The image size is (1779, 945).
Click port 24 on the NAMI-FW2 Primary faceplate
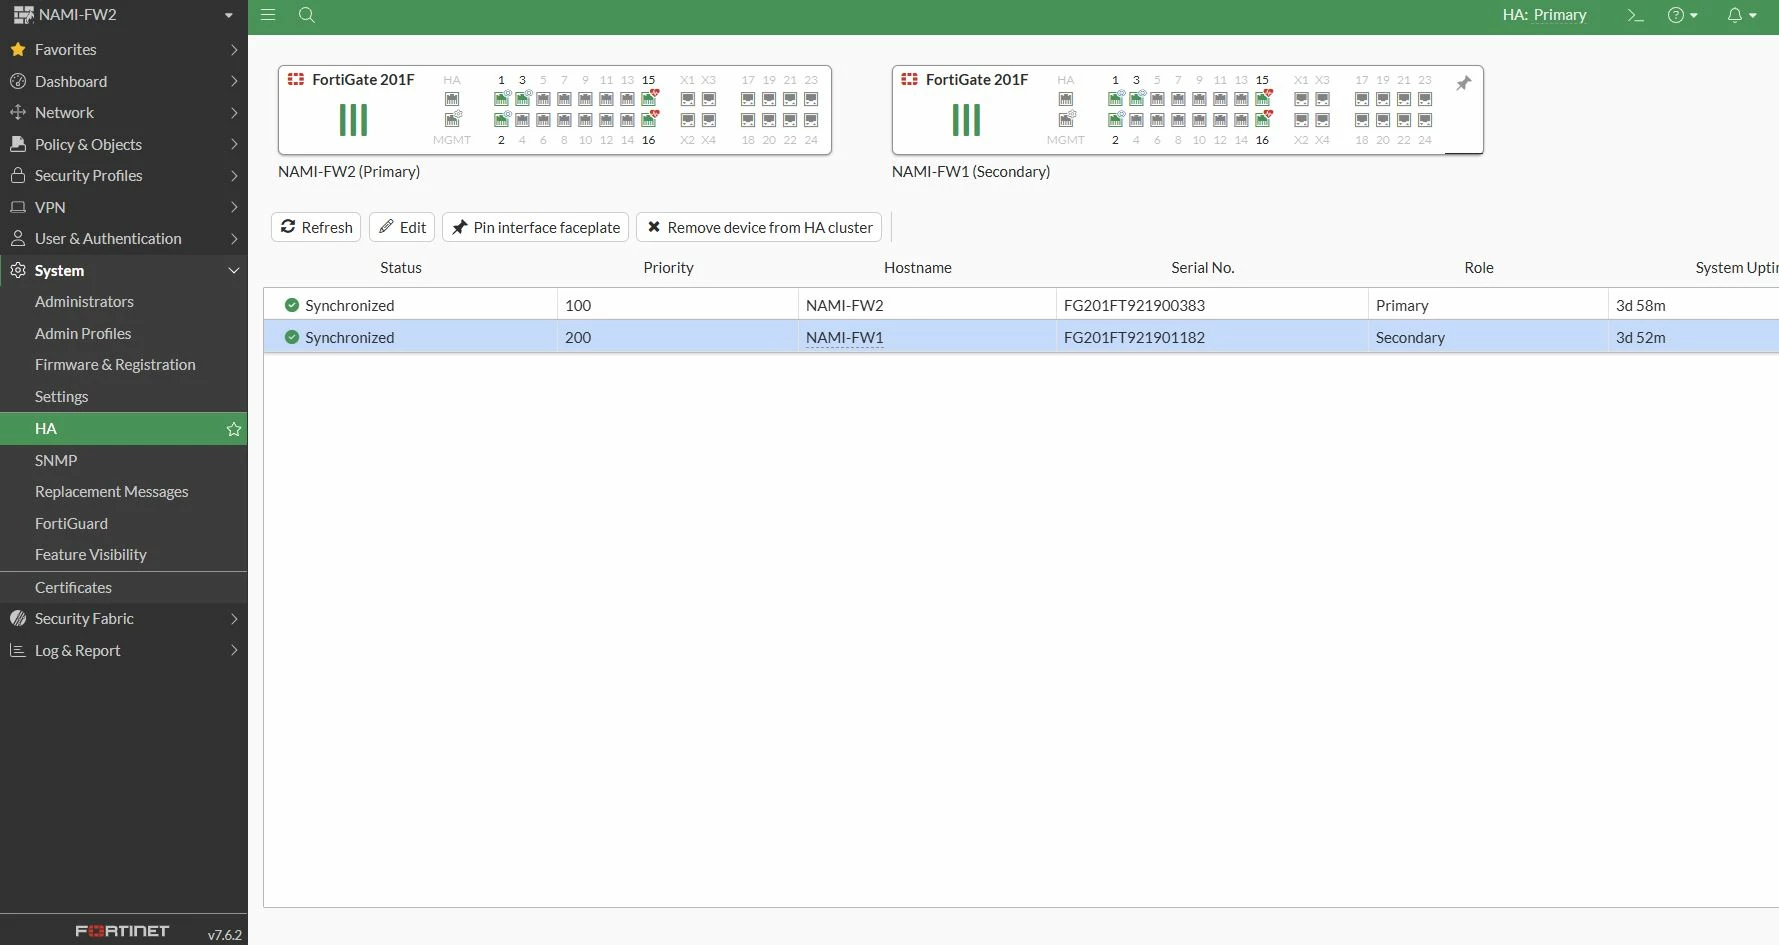coord(811,120)
